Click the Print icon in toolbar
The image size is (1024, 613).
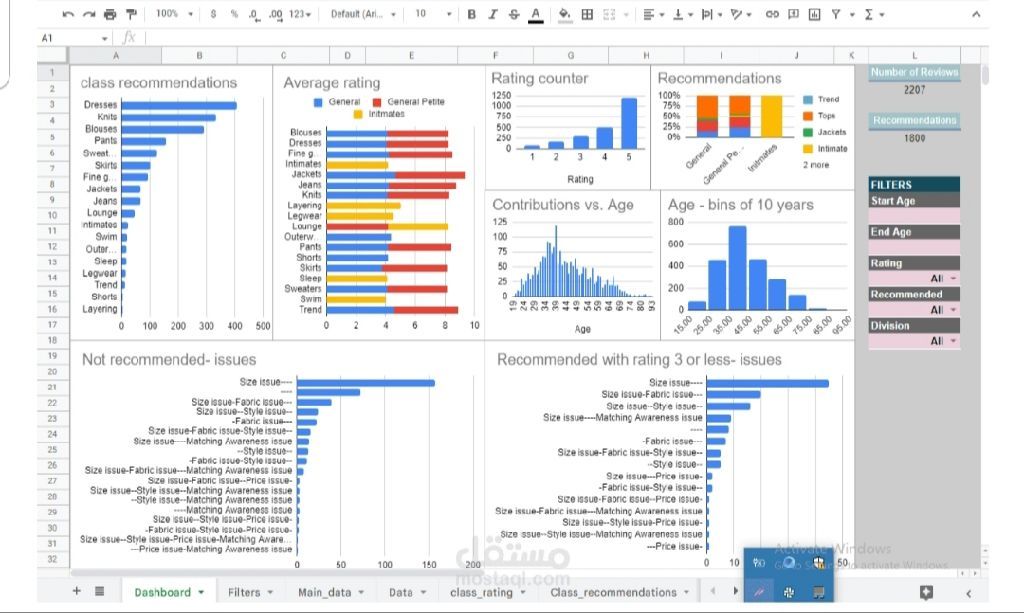click(110, 14)
